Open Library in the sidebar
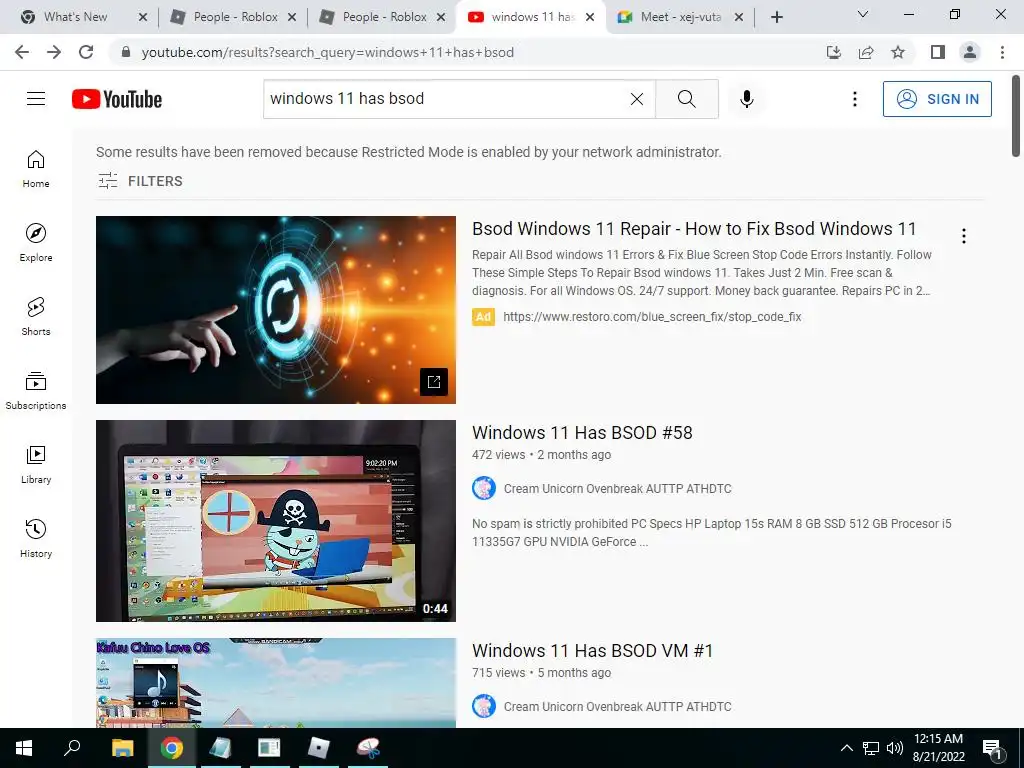Screen dimensions: 1024x768 [x=36, y=464]
